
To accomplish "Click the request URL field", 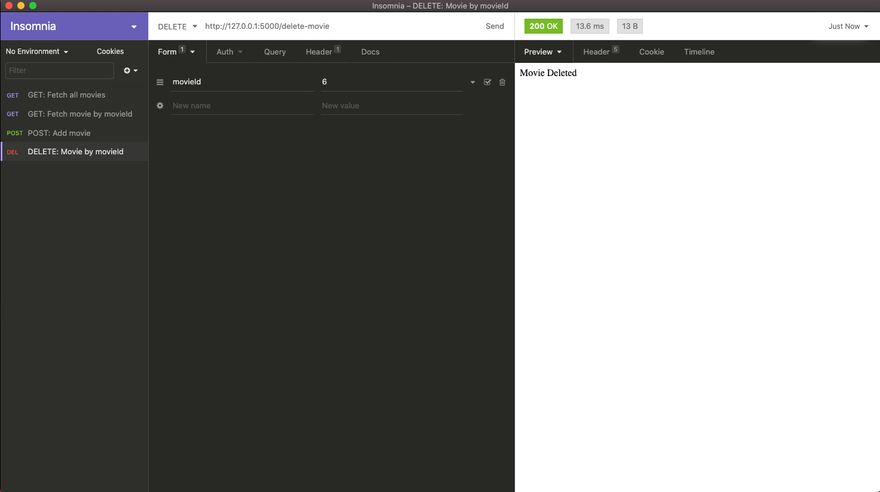I will (x=340, y=26).
